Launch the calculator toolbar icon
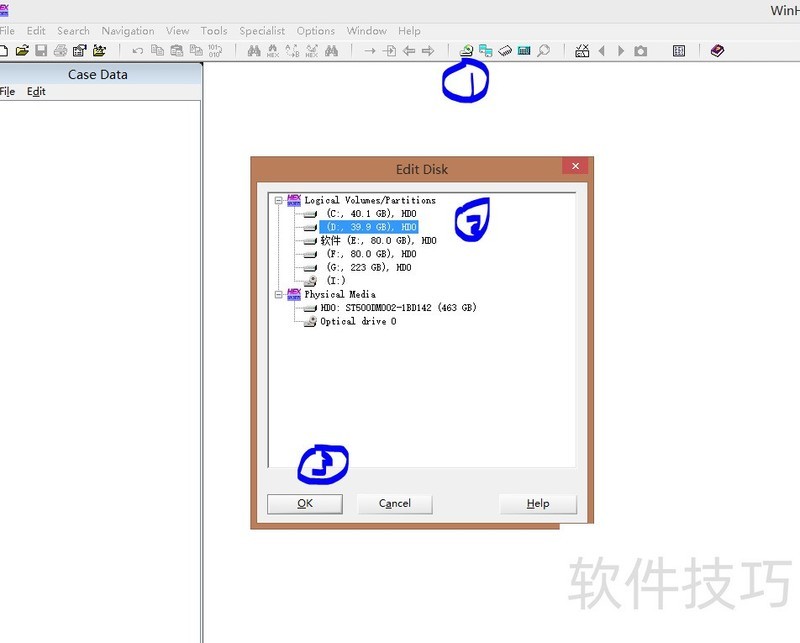The width and height of the screenshot is (800, 643). (525, 49)
